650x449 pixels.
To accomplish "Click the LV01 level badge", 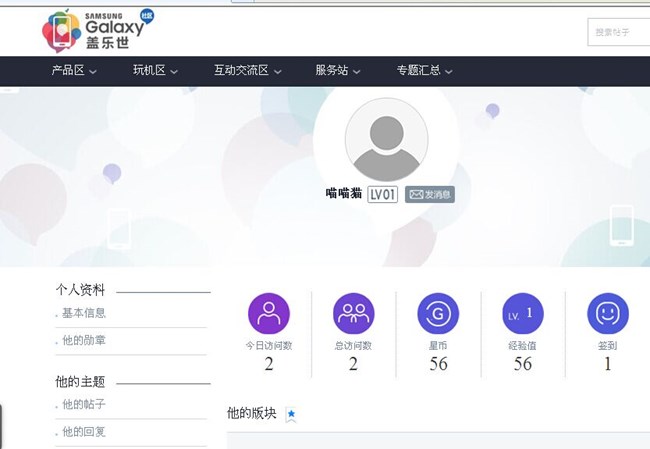I will pos(383,195).
